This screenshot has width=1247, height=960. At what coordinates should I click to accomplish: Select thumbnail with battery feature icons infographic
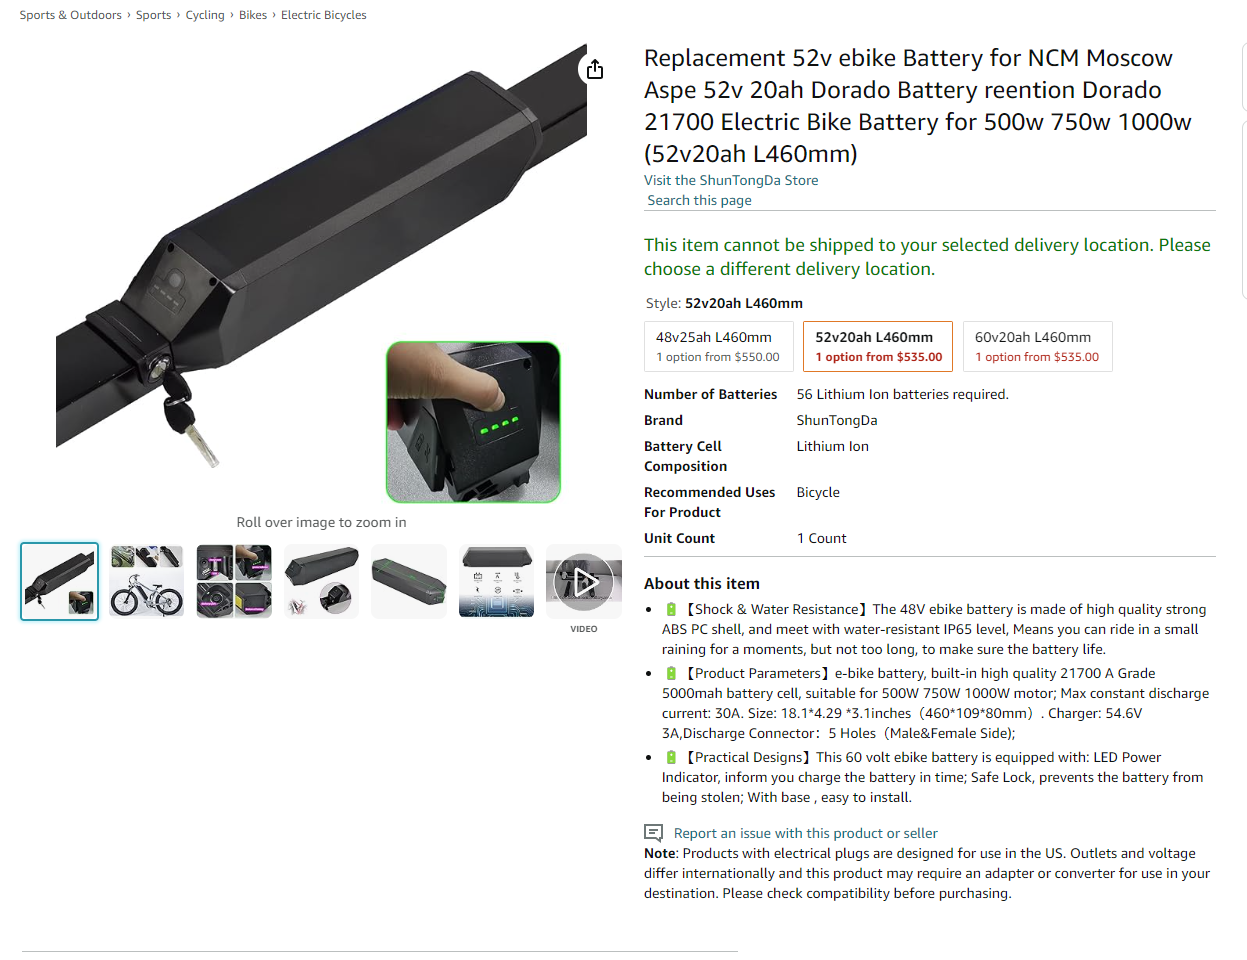pyautogui.click(x=497, y=581)
